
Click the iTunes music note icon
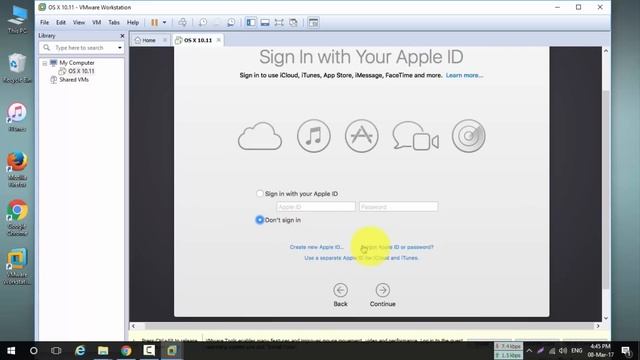[x=313, y=136]
